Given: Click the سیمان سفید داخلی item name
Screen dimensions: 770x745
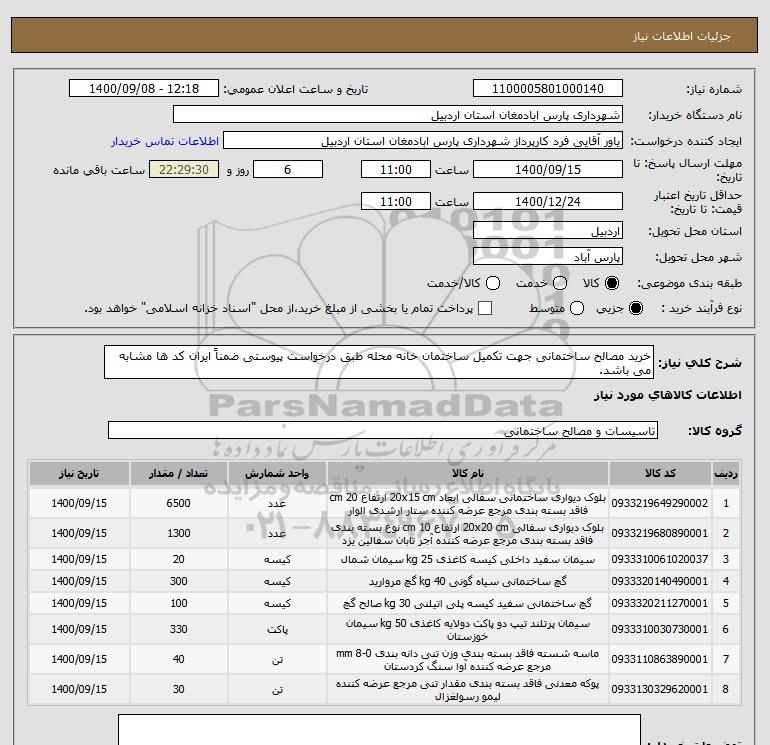Looking at the screenshot, I should tap(468, 559).
